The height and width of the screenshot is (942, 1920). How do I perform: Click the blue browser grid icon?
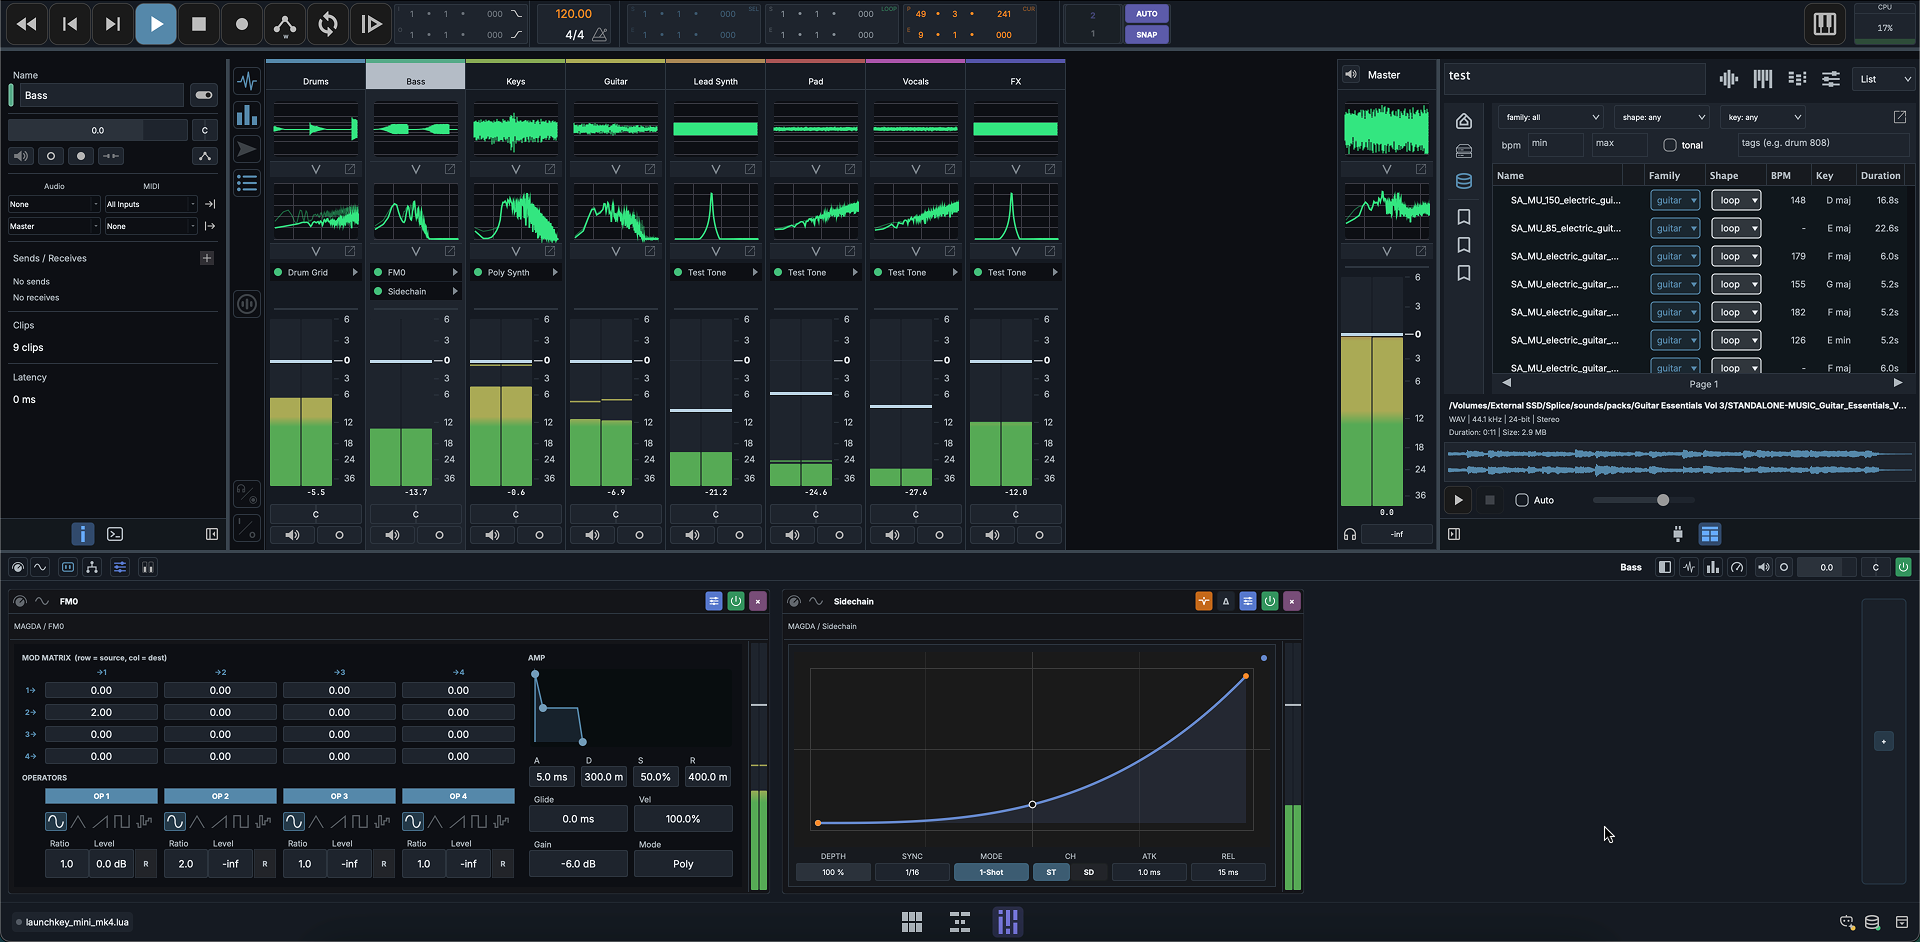click(x=1710, y=534)
